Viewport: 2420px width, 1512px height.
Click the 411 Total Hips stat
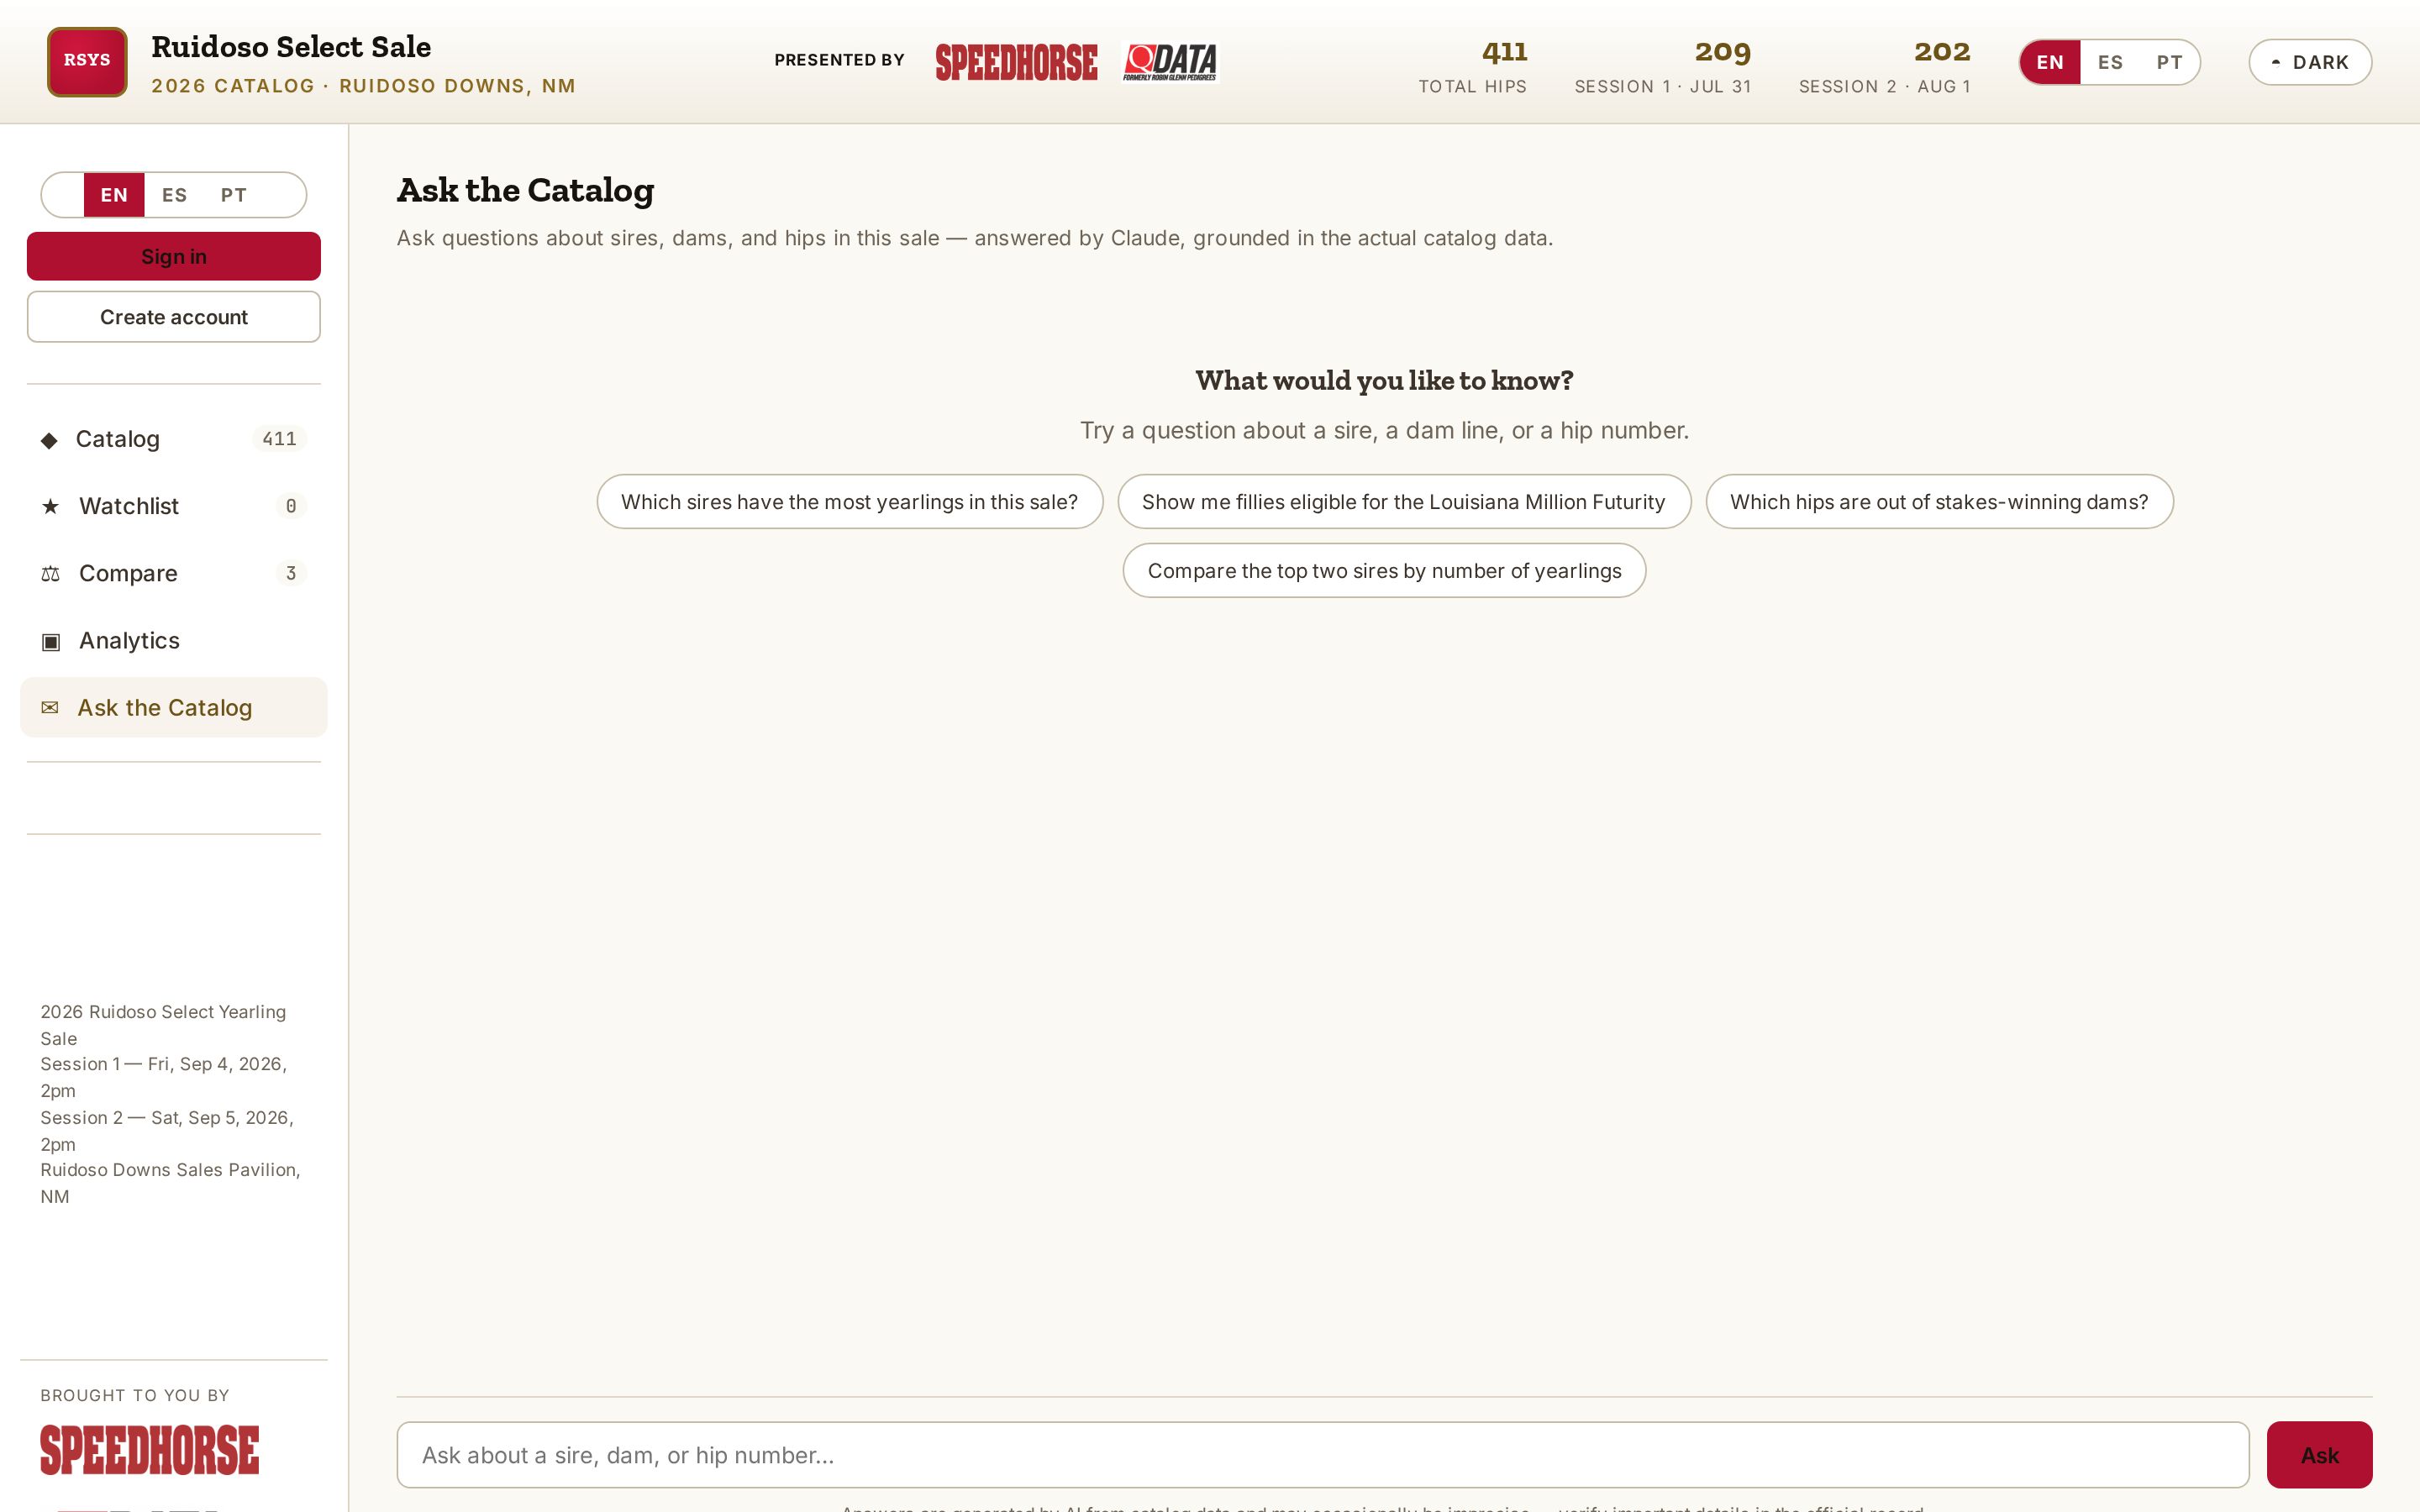click(1473, 67)
